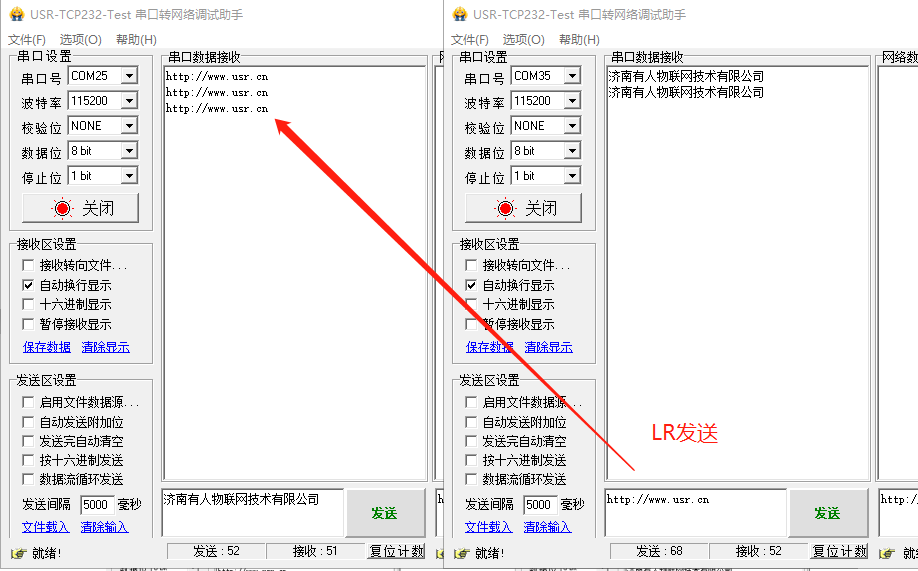Click the hand status icon in right window

click(460, 553)
